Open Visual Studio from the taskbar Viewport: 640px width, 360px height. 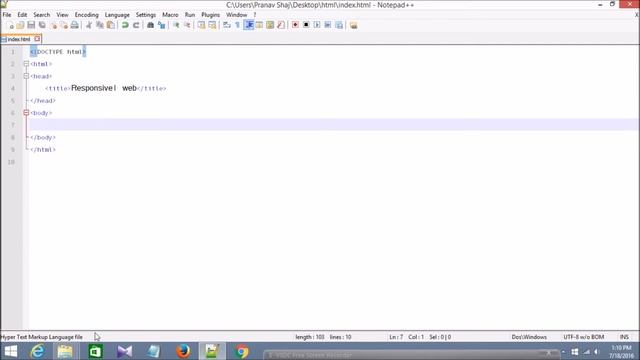pyautogui.click(x=124, y=351)
